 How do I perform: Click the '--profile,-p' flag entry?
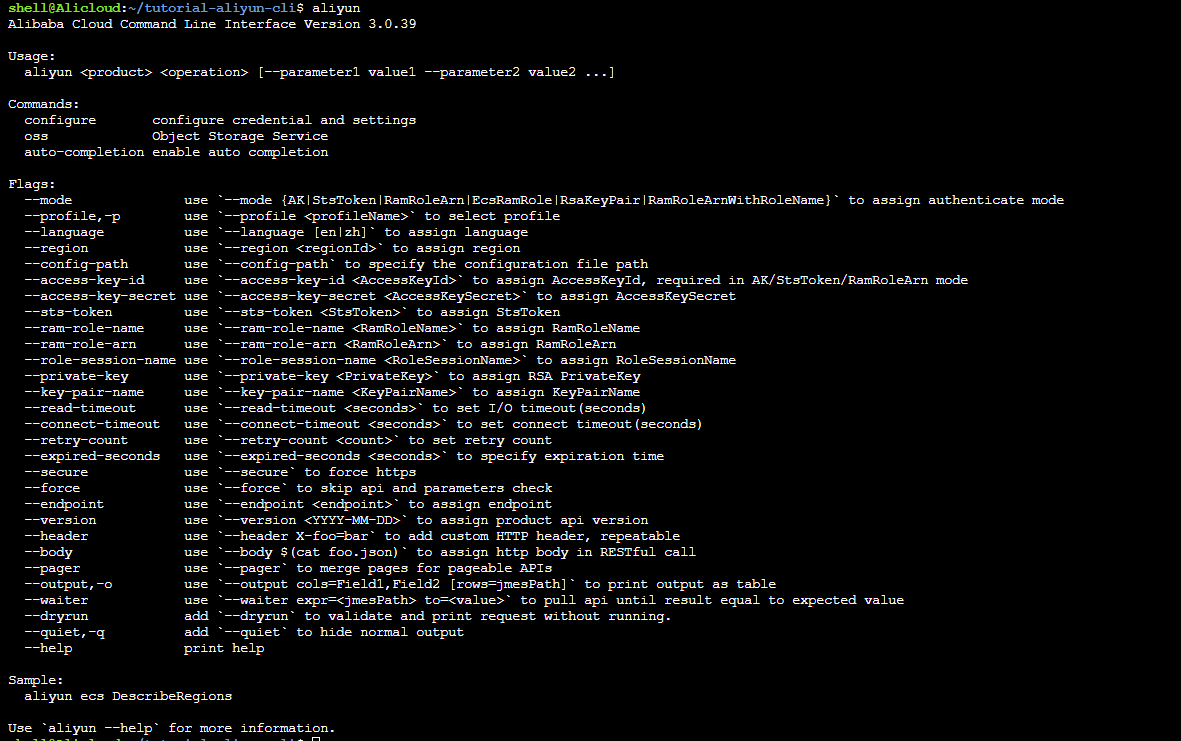point(72,216)
